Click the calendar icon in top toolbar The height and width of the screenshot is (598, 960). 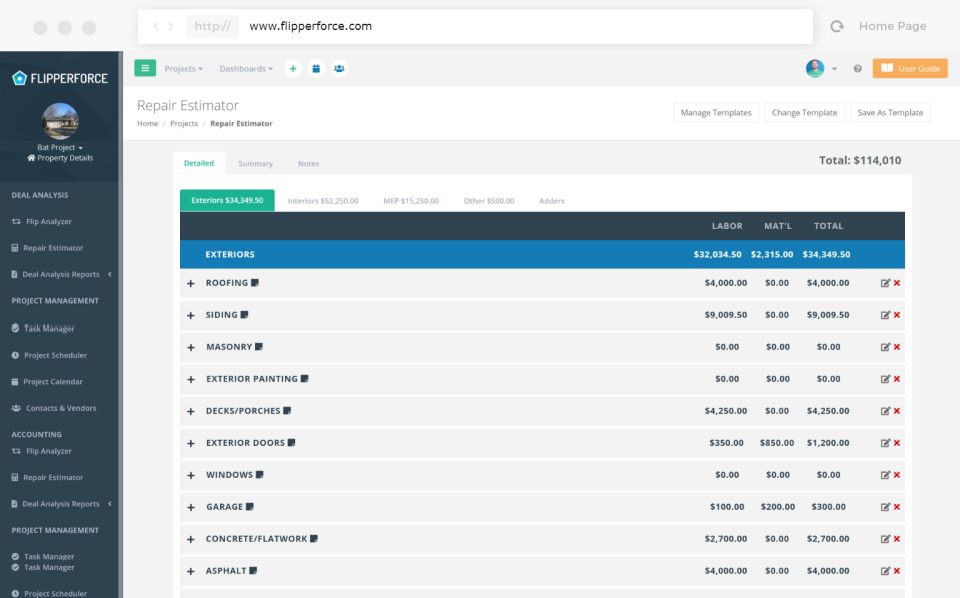pos(316,68)
